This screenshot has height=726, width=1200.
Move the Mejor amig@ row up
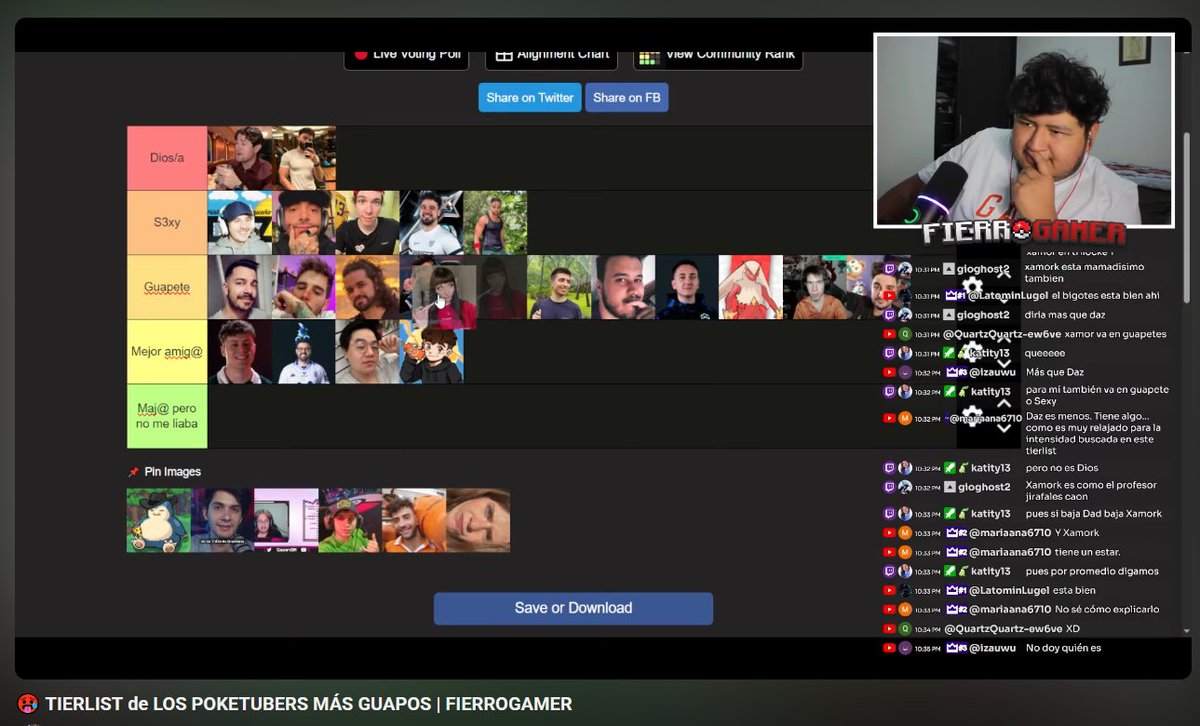point(1004,340)
